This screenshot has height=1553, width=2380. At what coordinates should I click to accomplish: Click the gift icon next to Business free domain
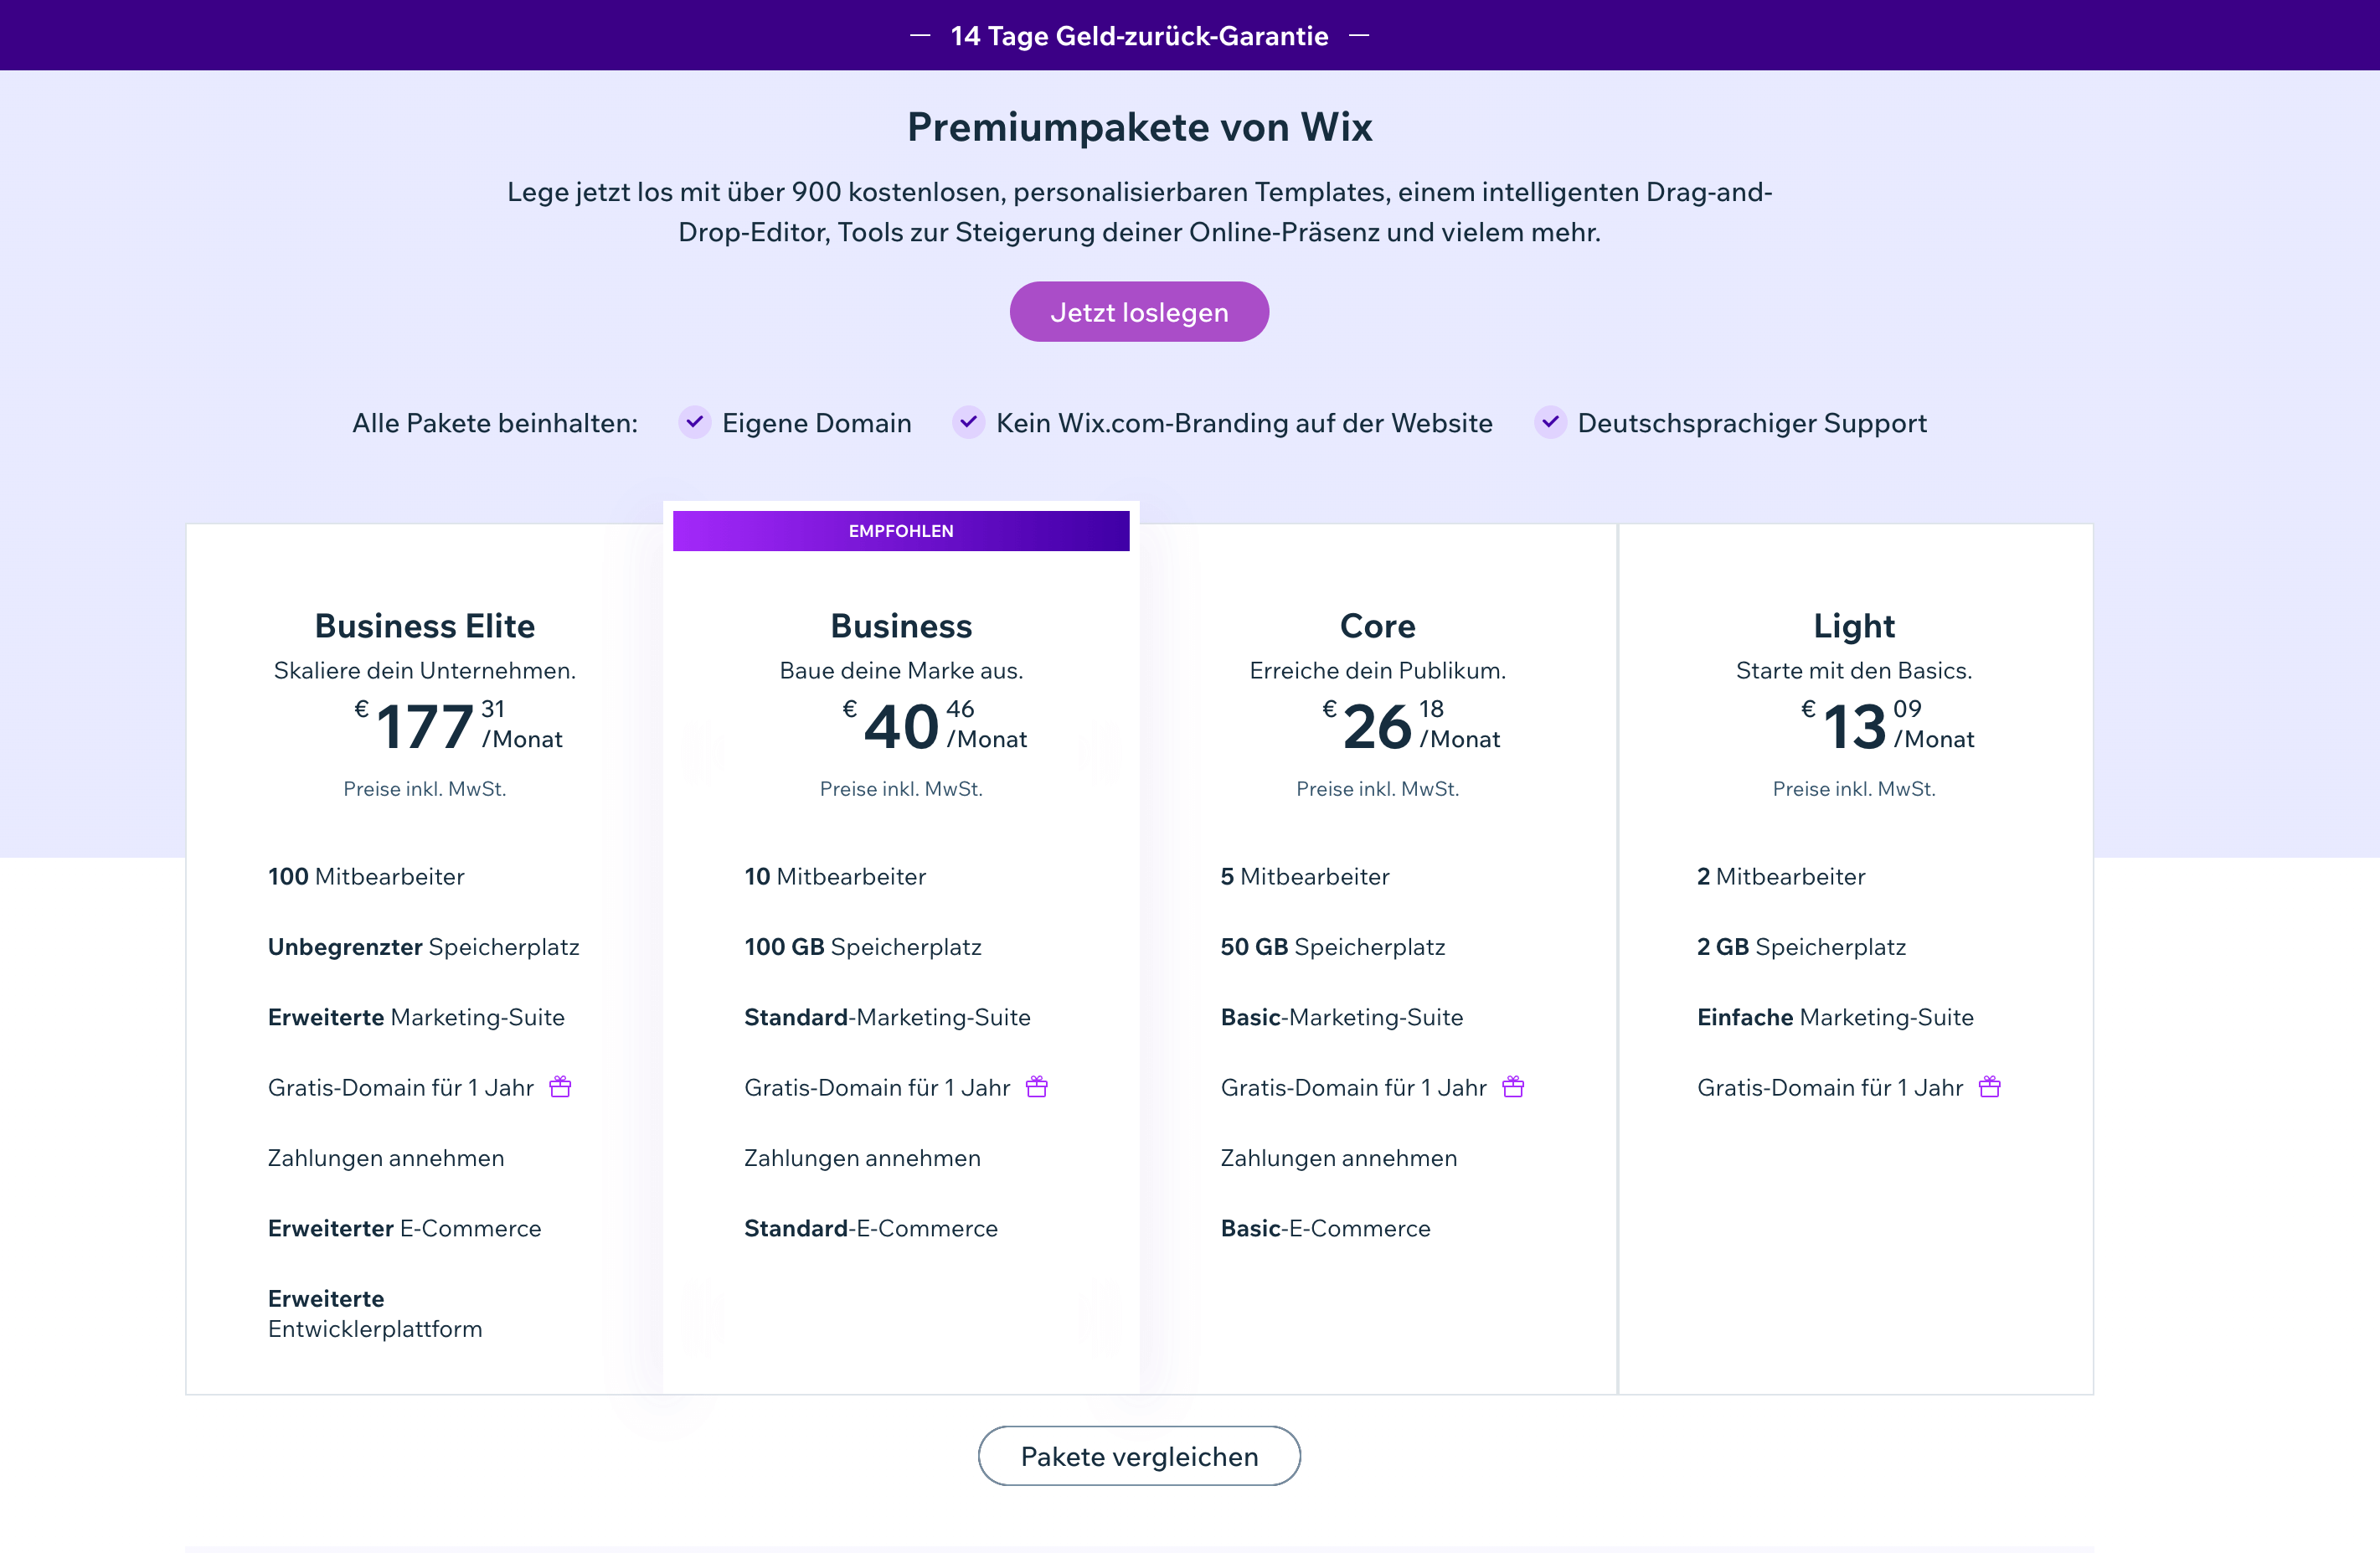(x=1037, y=1087)
